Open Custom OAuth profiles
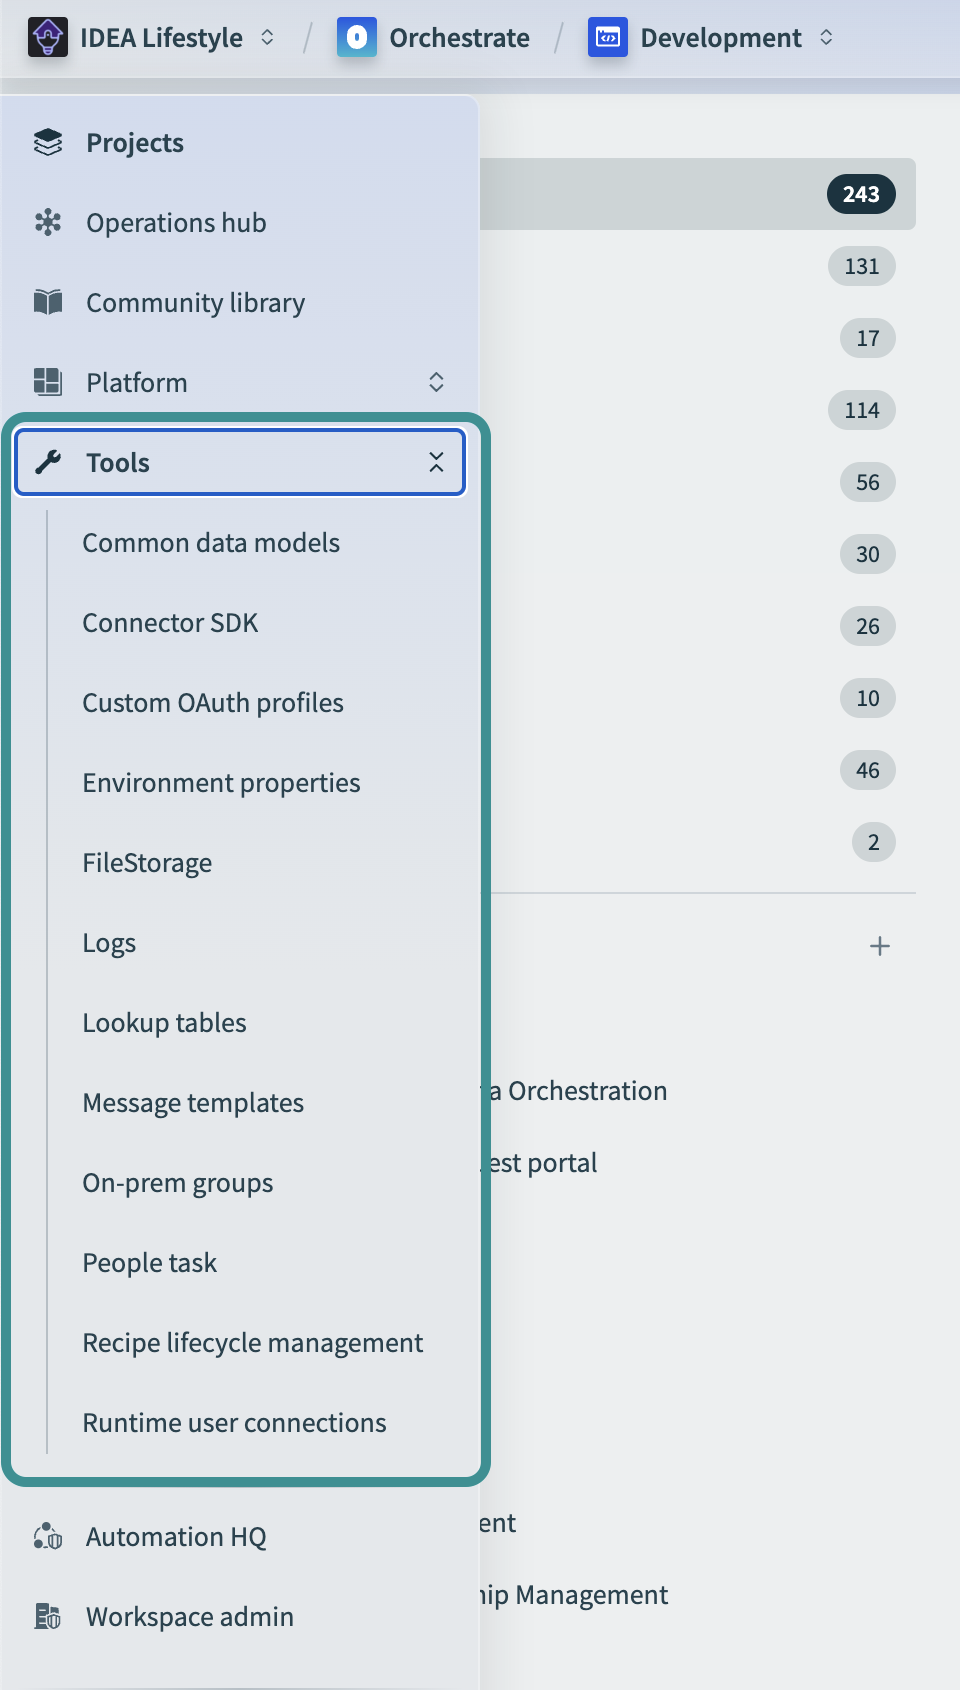Viewport: 960px width, 1690px height. point(213,703)
